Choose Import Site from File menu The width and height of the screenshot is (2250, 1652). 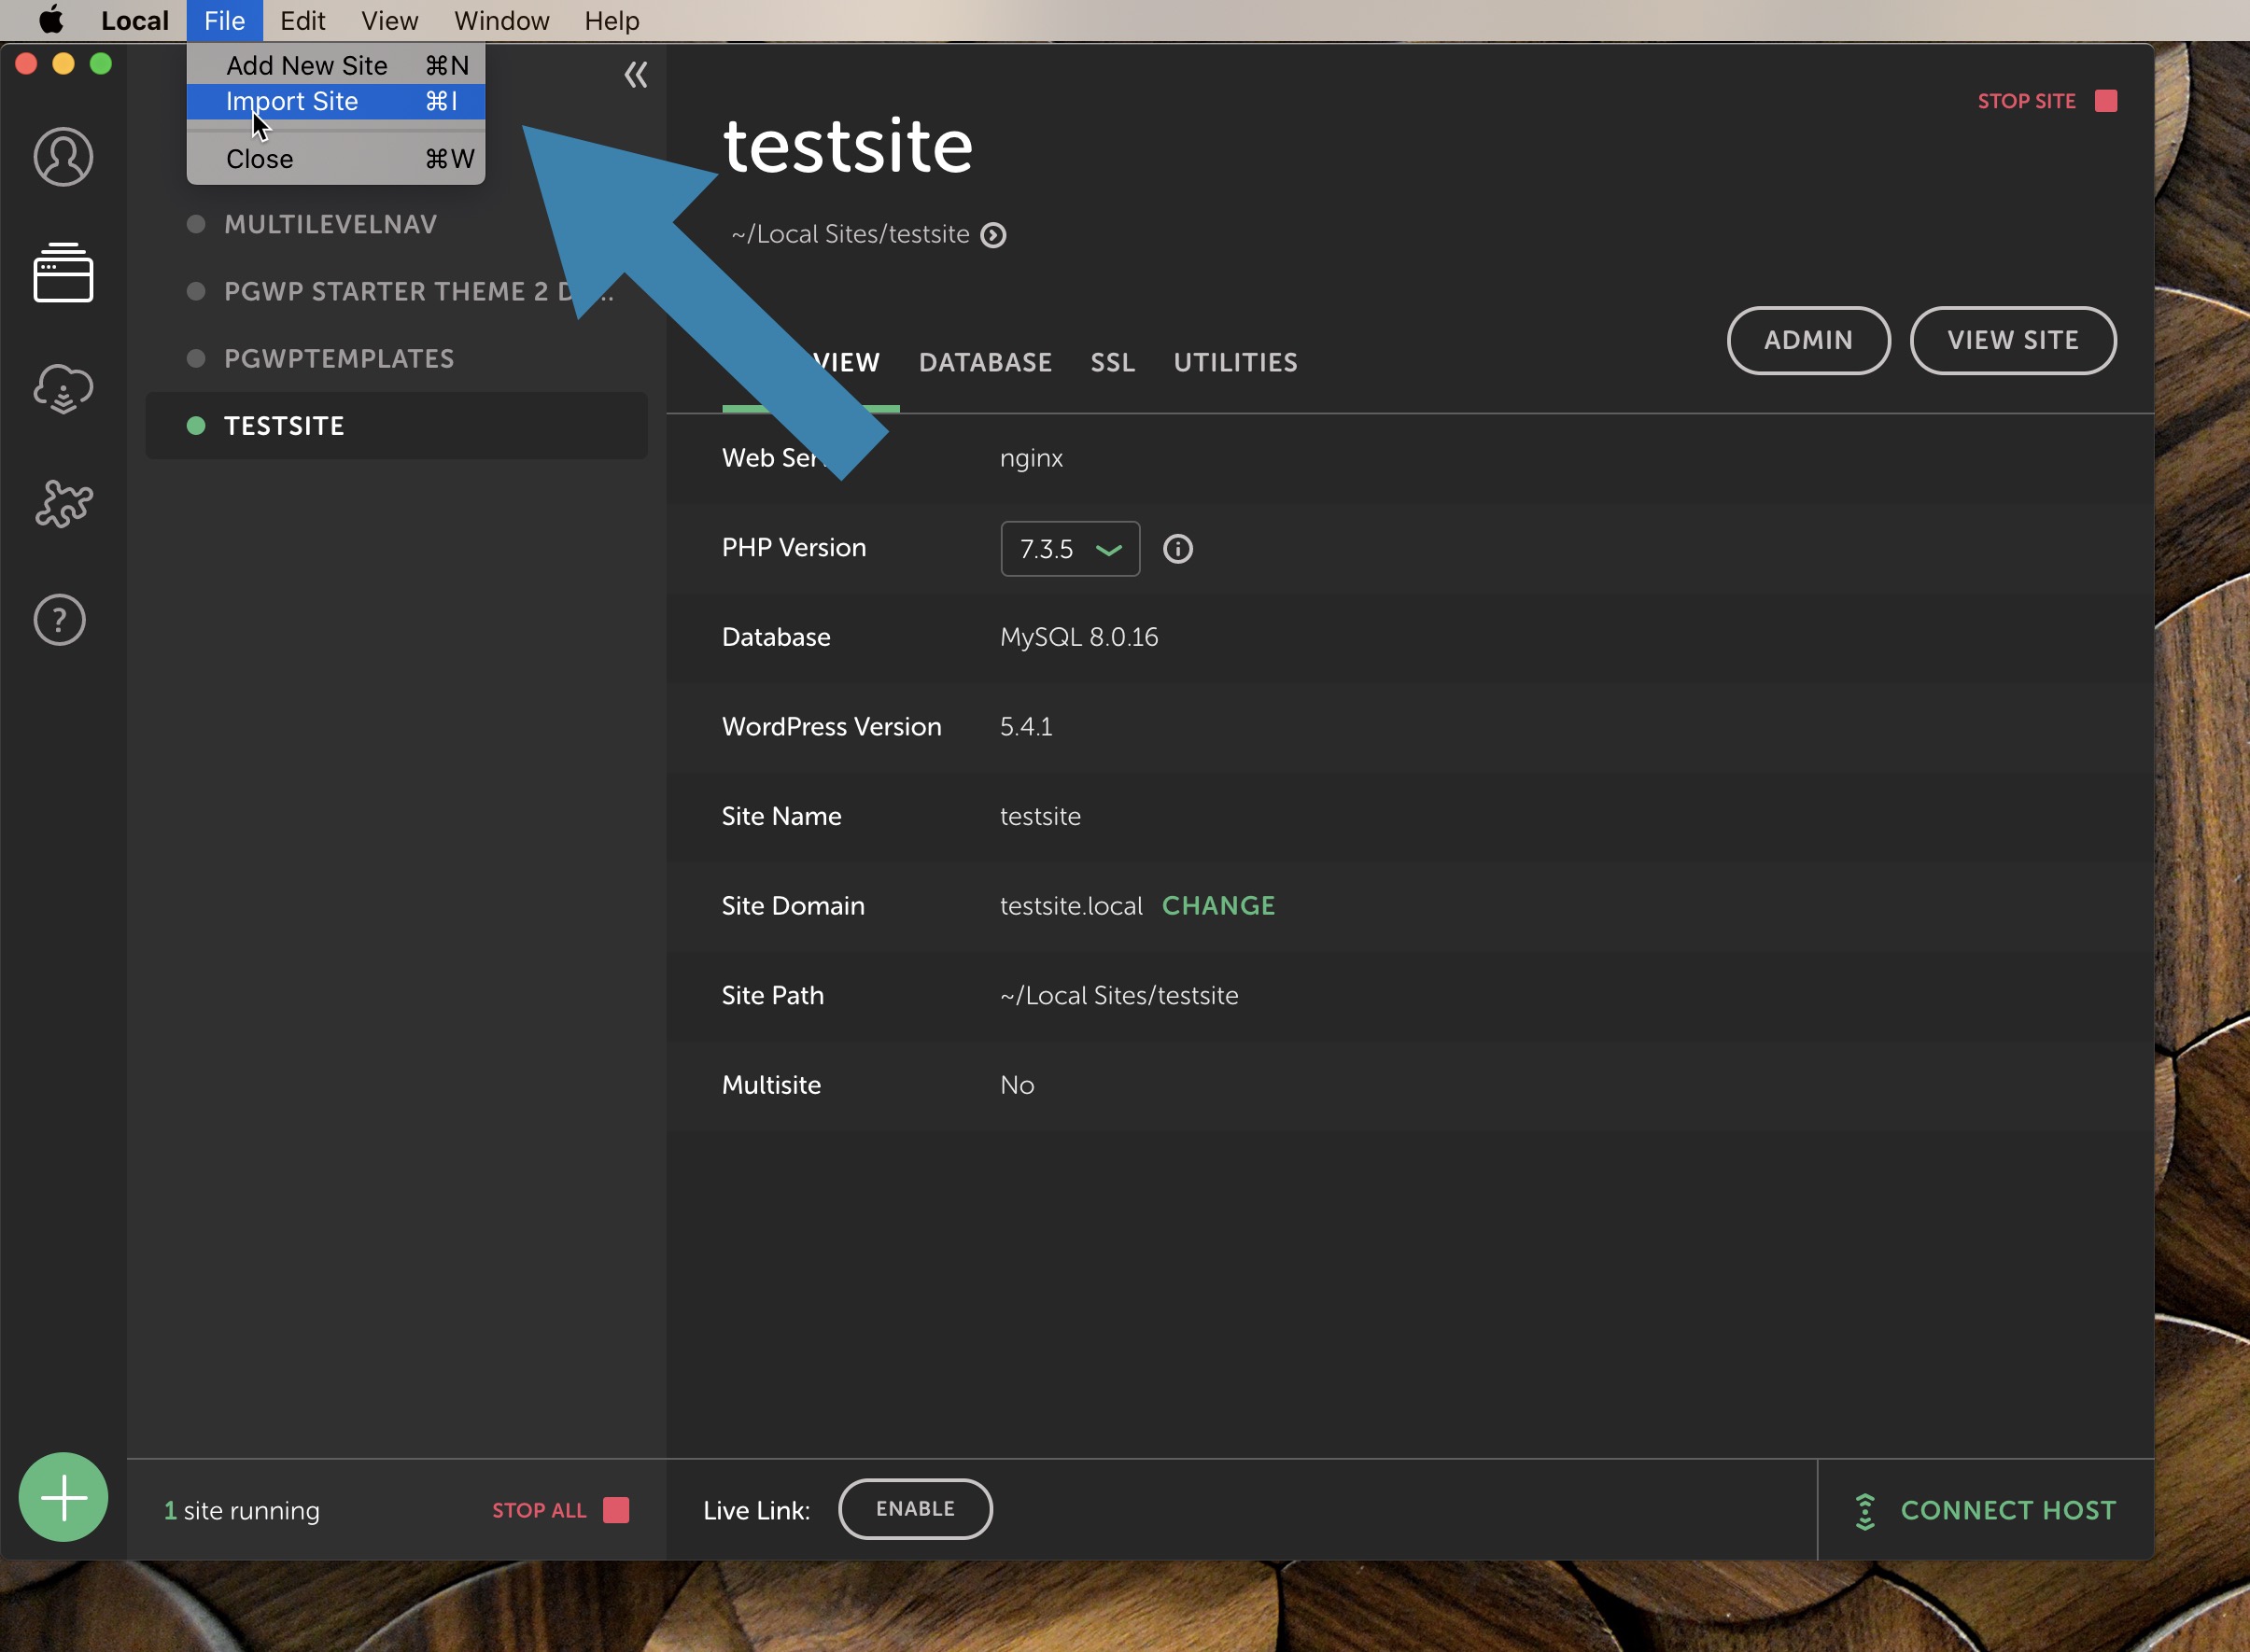point(336,101)
